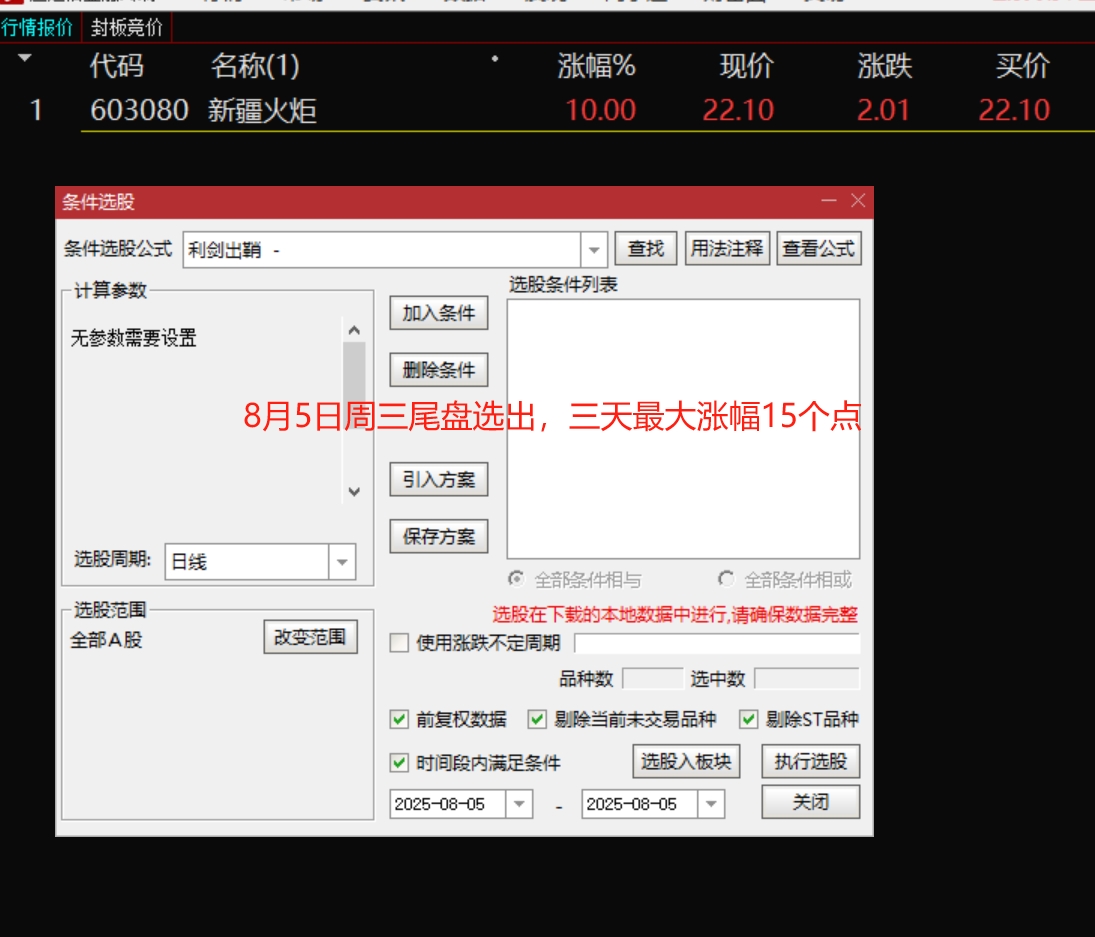Click the 查找 button
The width and height of the screenshot is (1095, 937).
coord(645,249)
